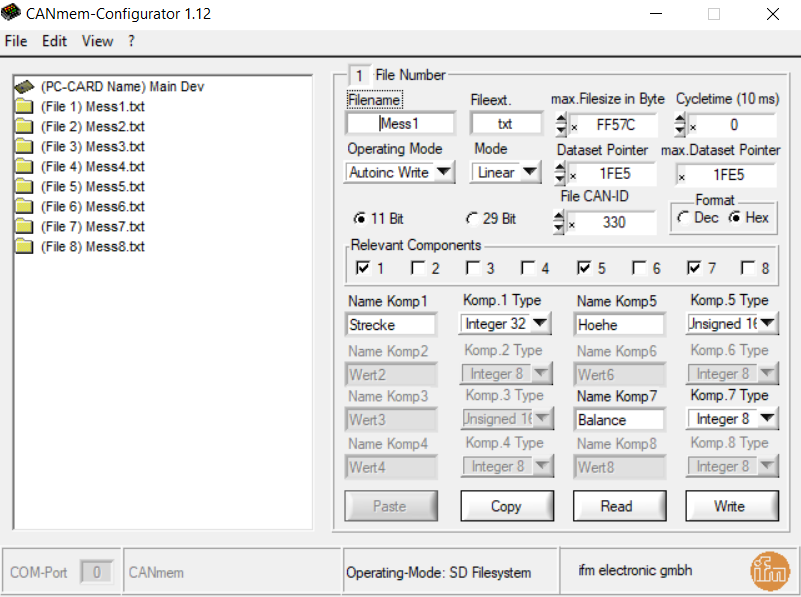Click the File CAN-ID spinner arrows
Image resolution: width=801 pixels, height=597 pixels.
[x=559, y=223]
